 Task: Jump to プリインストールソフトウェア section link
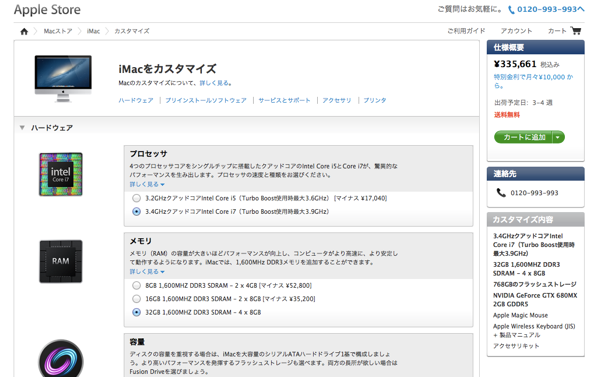point(206,100)
